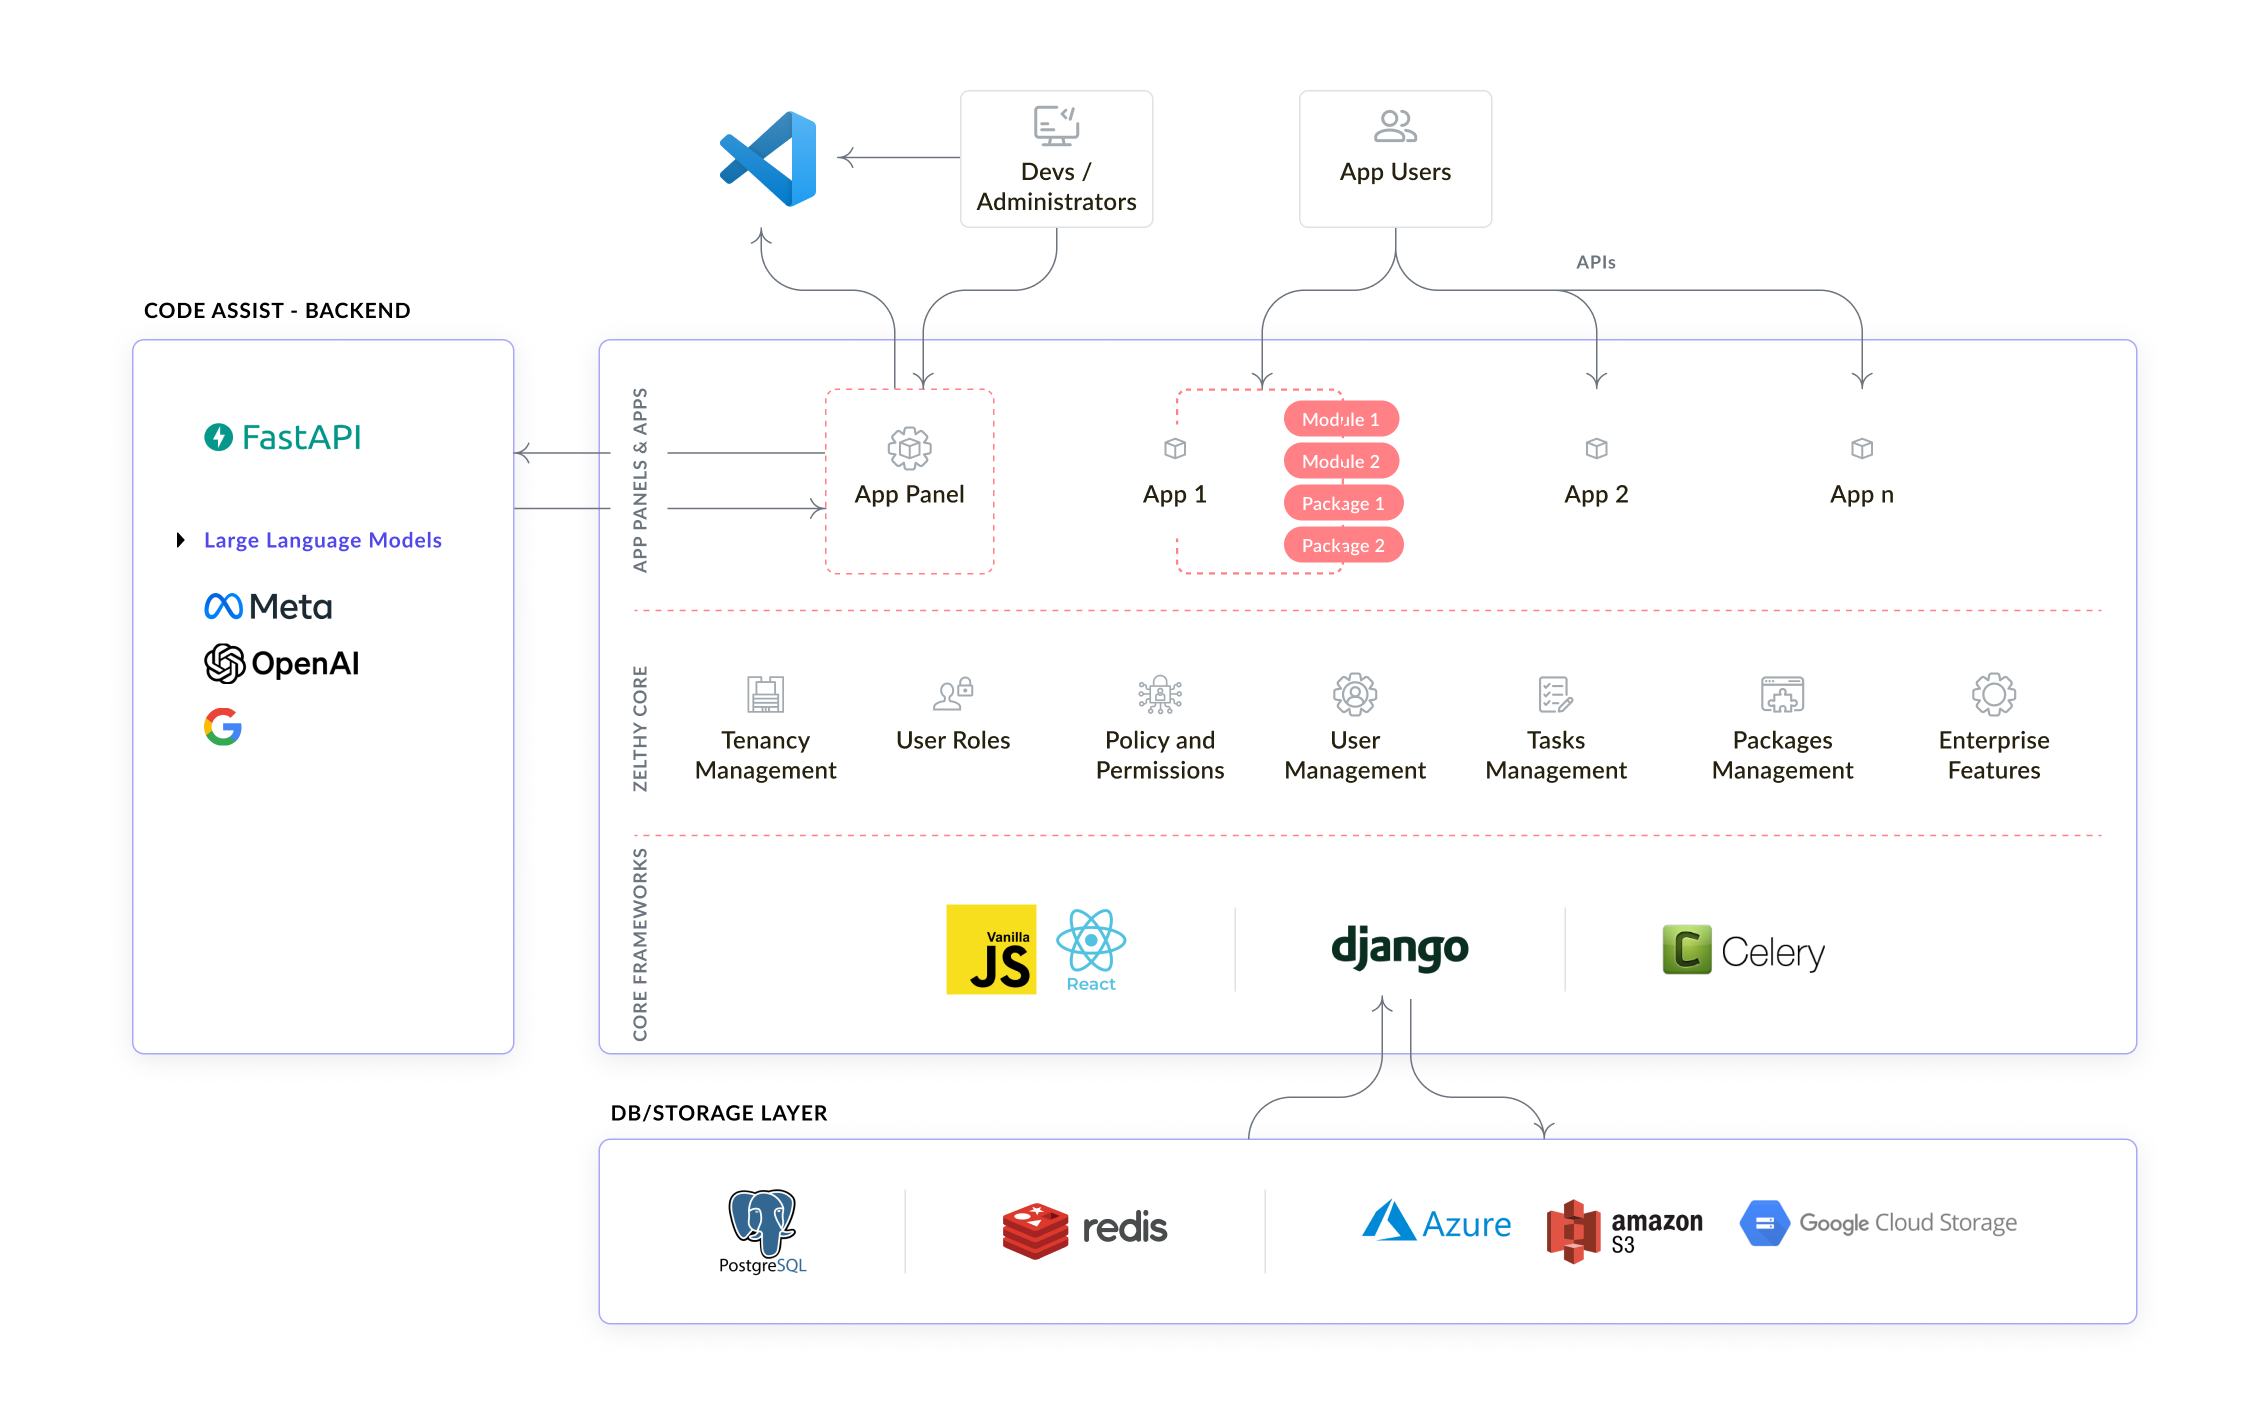Image resolution: width=2268 pixels, height=1416 pixels.
Task: Click the Visual Studio Code logo
Action: point(768,159)
